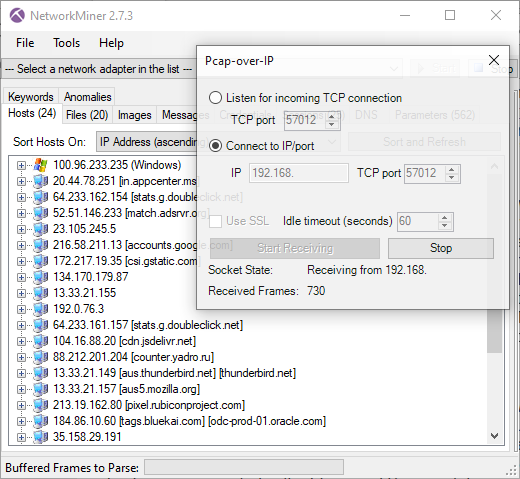Select Listen for incoming TCP connection option
This screenshot has width=520, height=479.
coord(215,98)
